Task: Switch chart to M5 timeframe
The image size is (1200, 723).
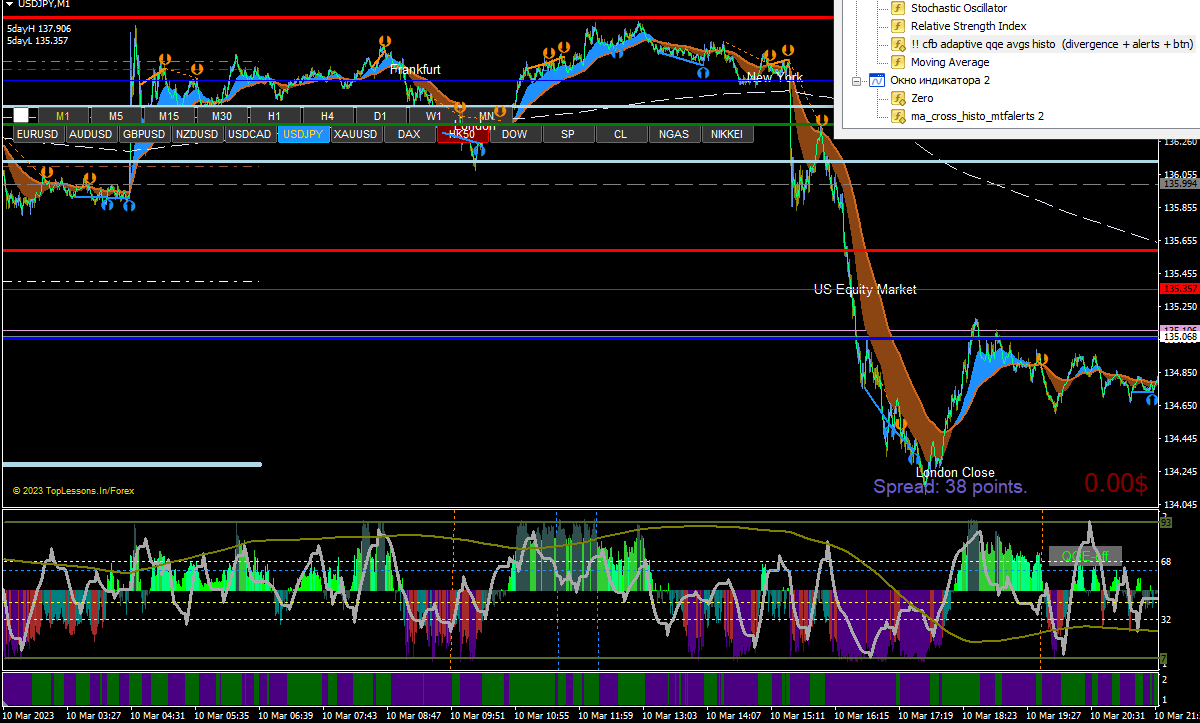Action: [x=116, y=115]
